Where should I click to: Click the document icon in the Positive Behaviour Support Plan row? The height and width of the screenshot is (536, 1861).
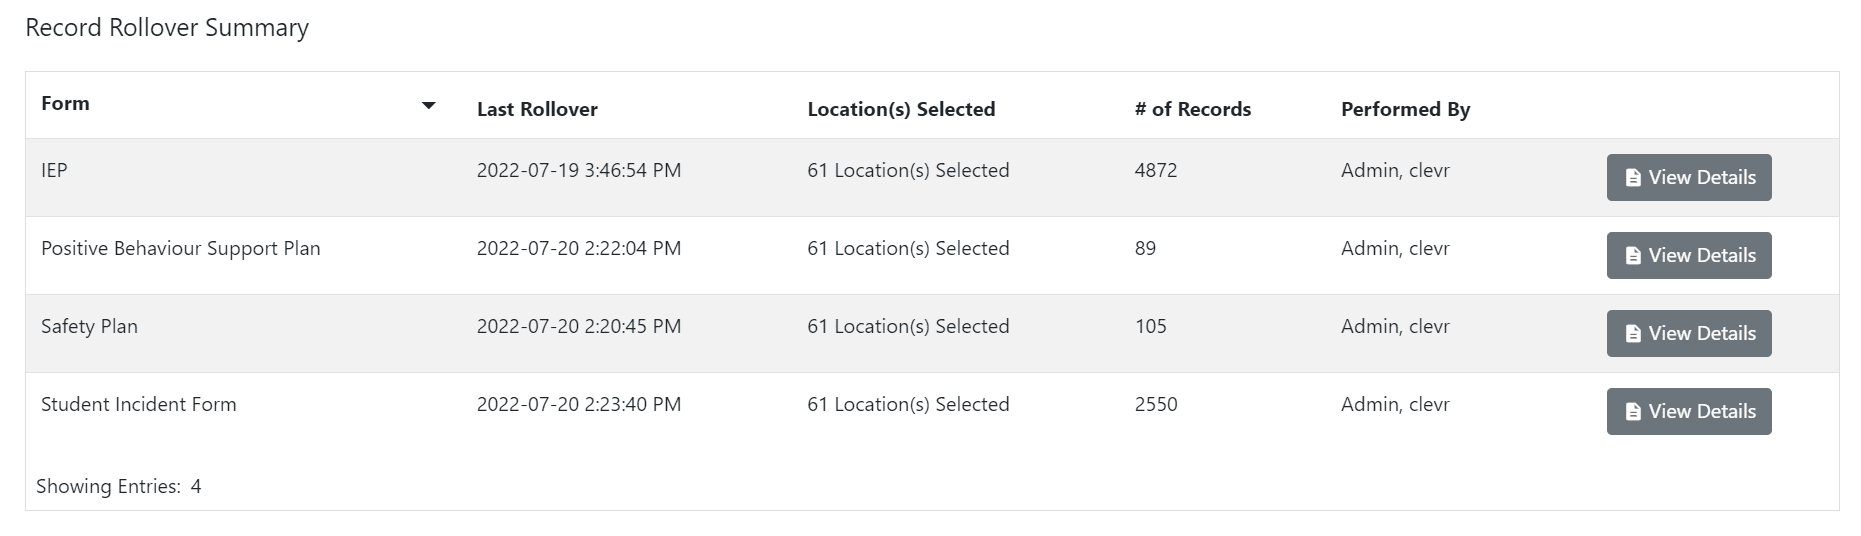1633,256
